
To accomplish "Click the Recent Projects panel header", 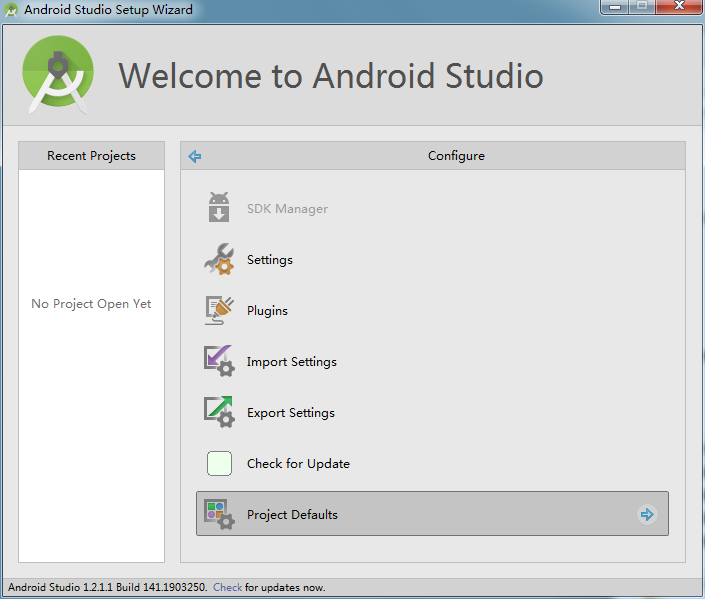I will point(92,156).
